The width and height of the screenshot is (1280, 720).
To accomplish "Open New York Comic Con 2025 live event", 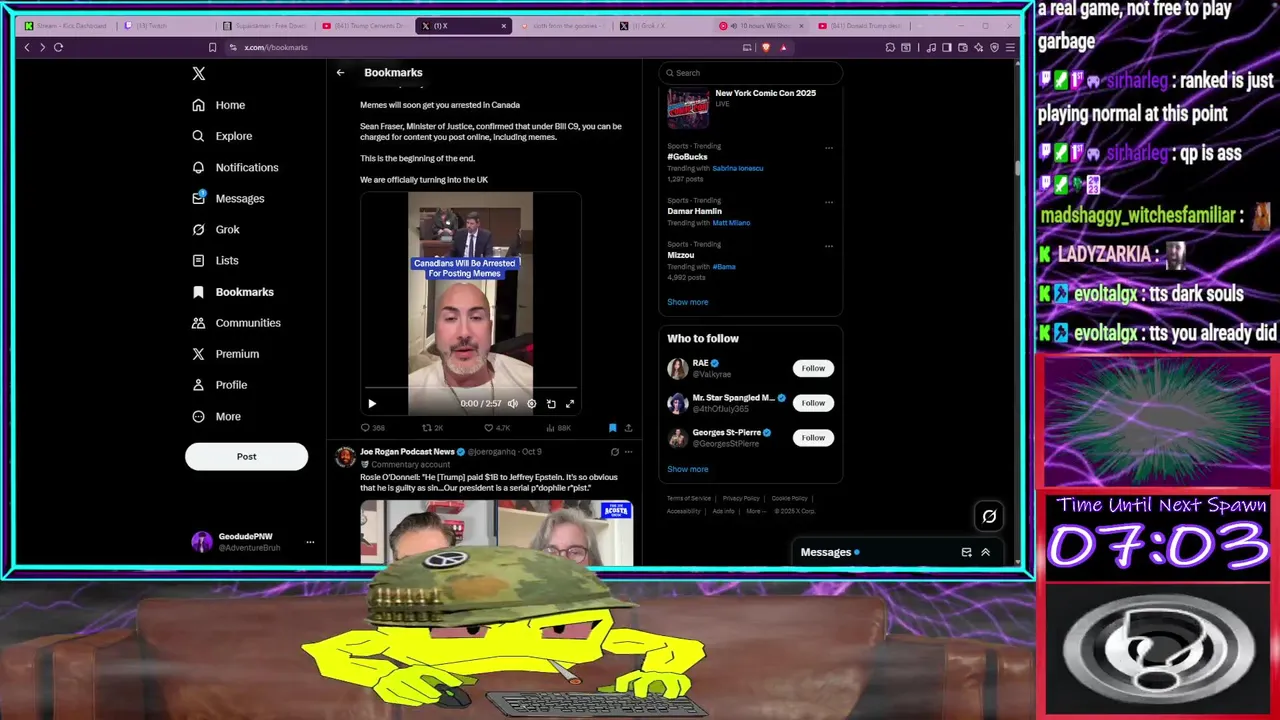I will pos(750,108).
